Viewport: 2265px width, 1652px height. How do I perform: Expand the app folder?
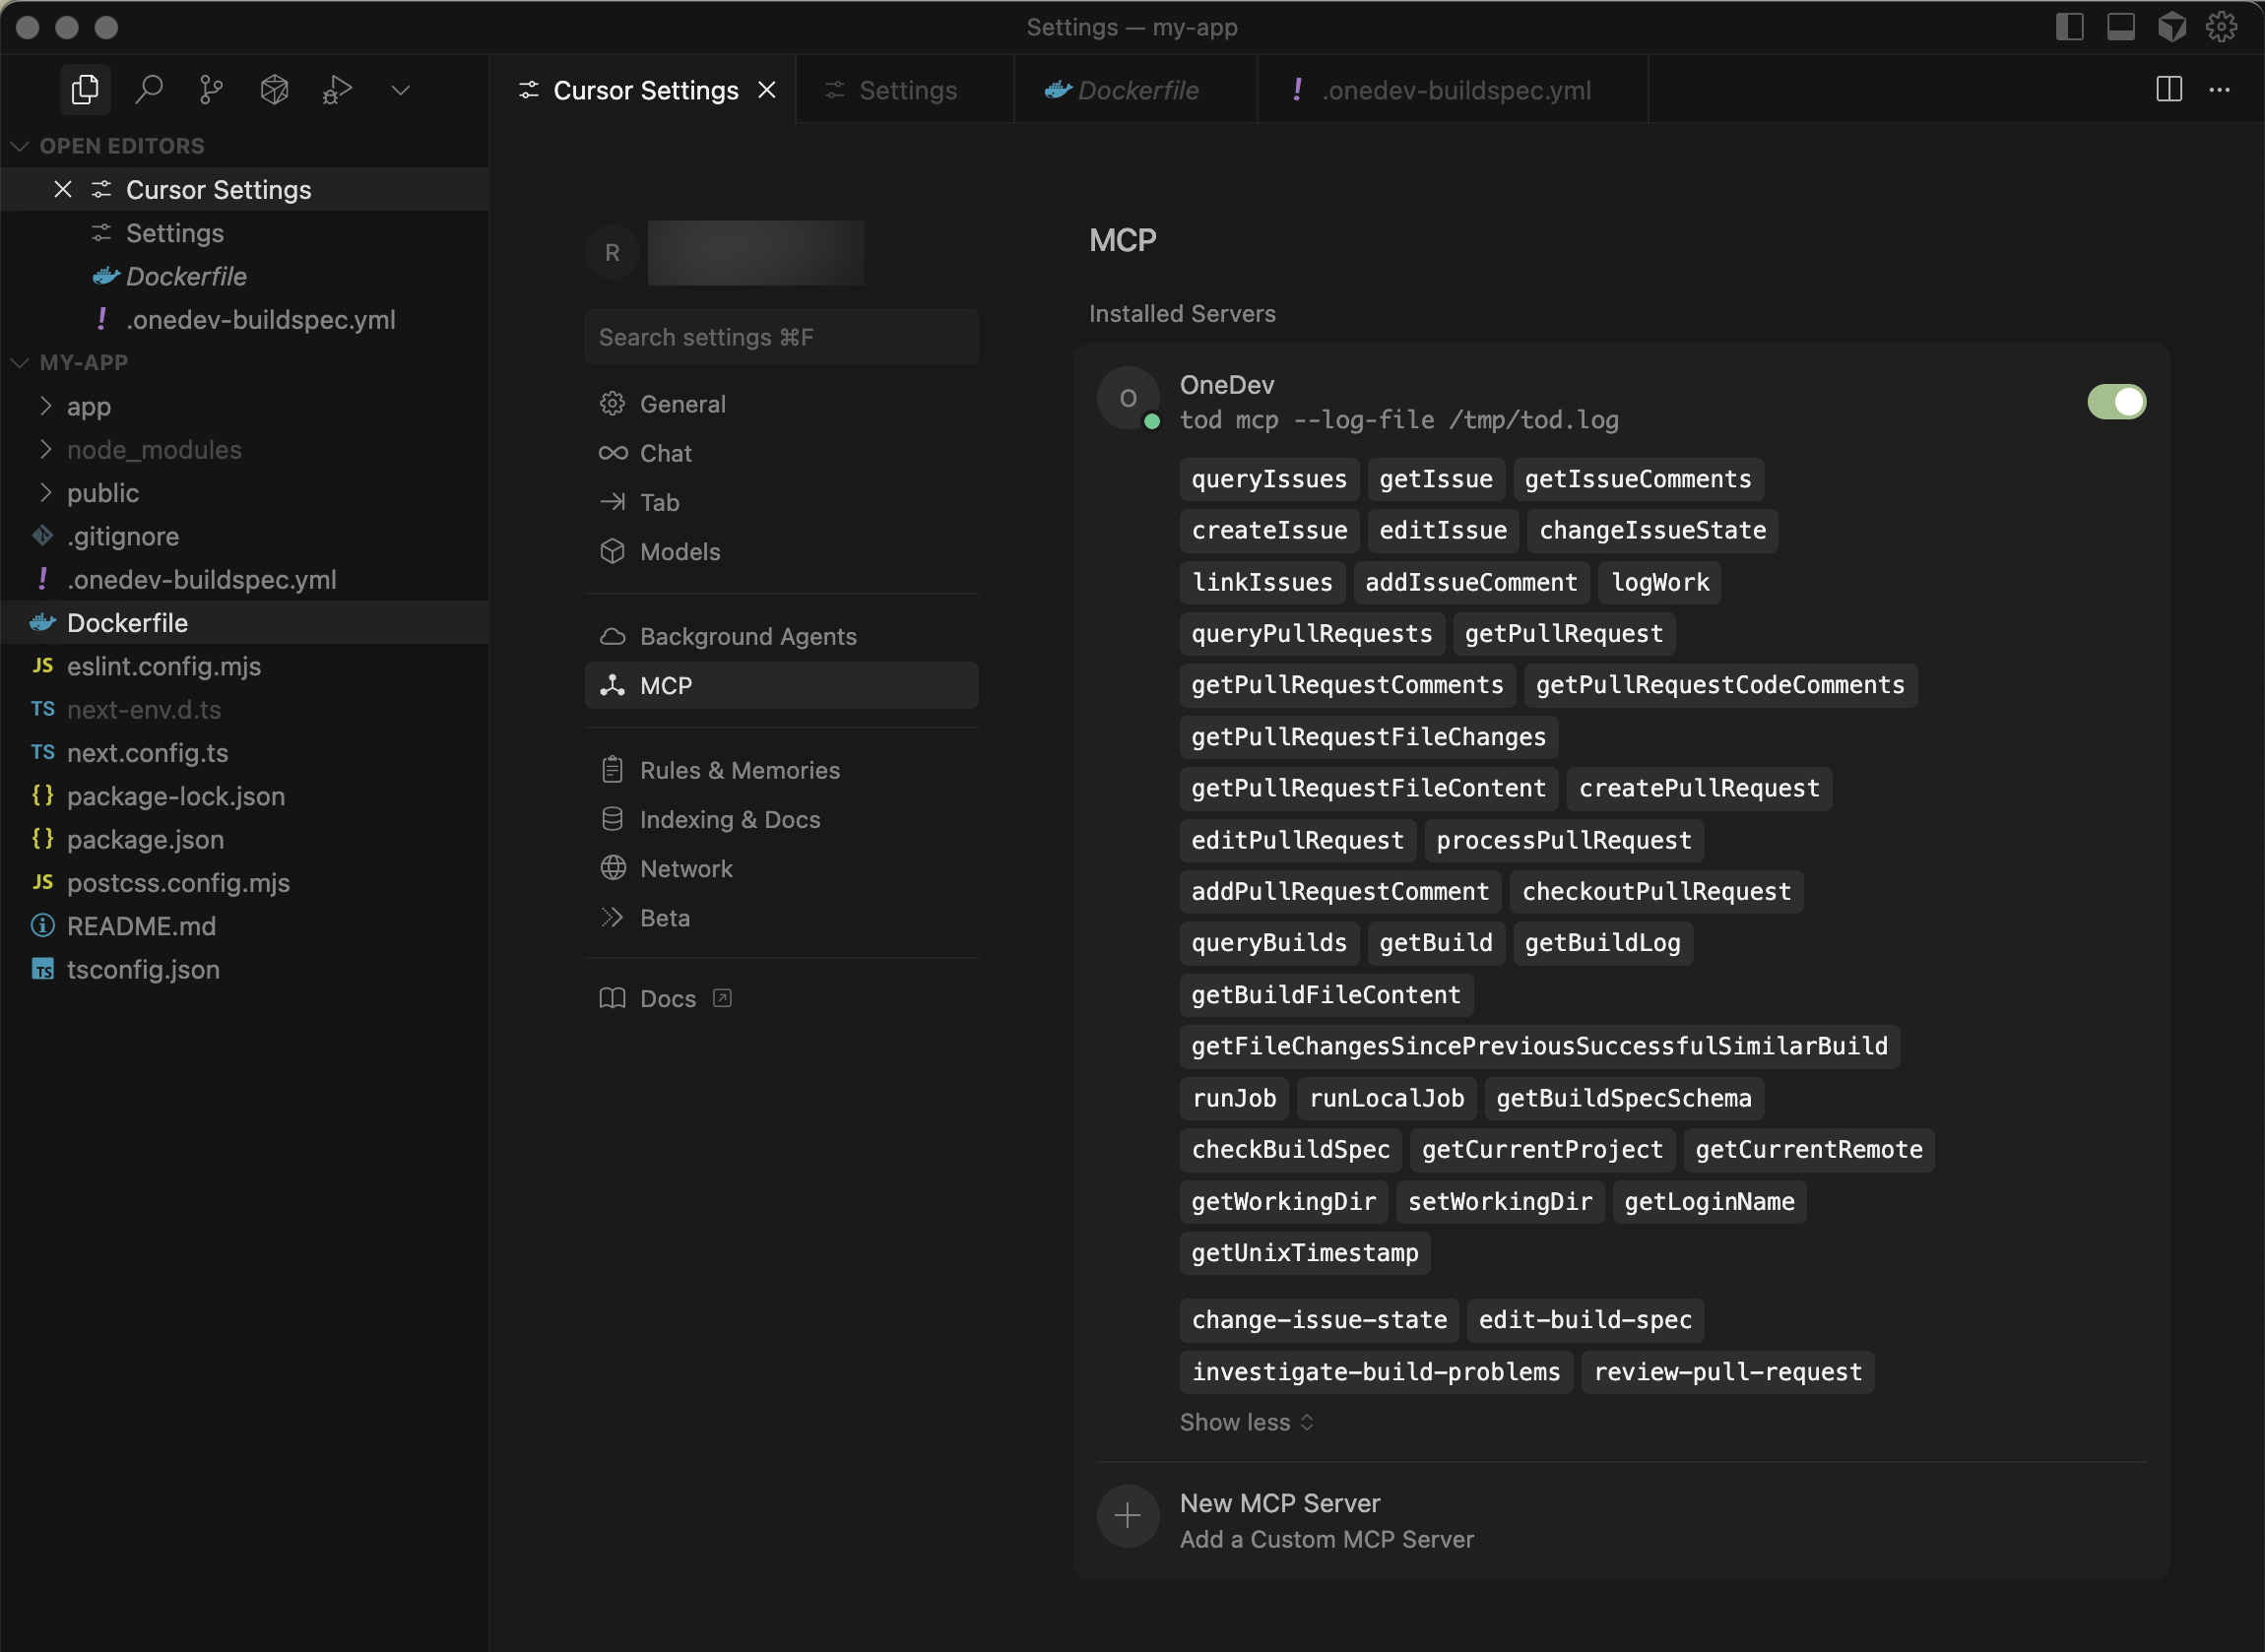pyautogui.click(x=88, y=407)
